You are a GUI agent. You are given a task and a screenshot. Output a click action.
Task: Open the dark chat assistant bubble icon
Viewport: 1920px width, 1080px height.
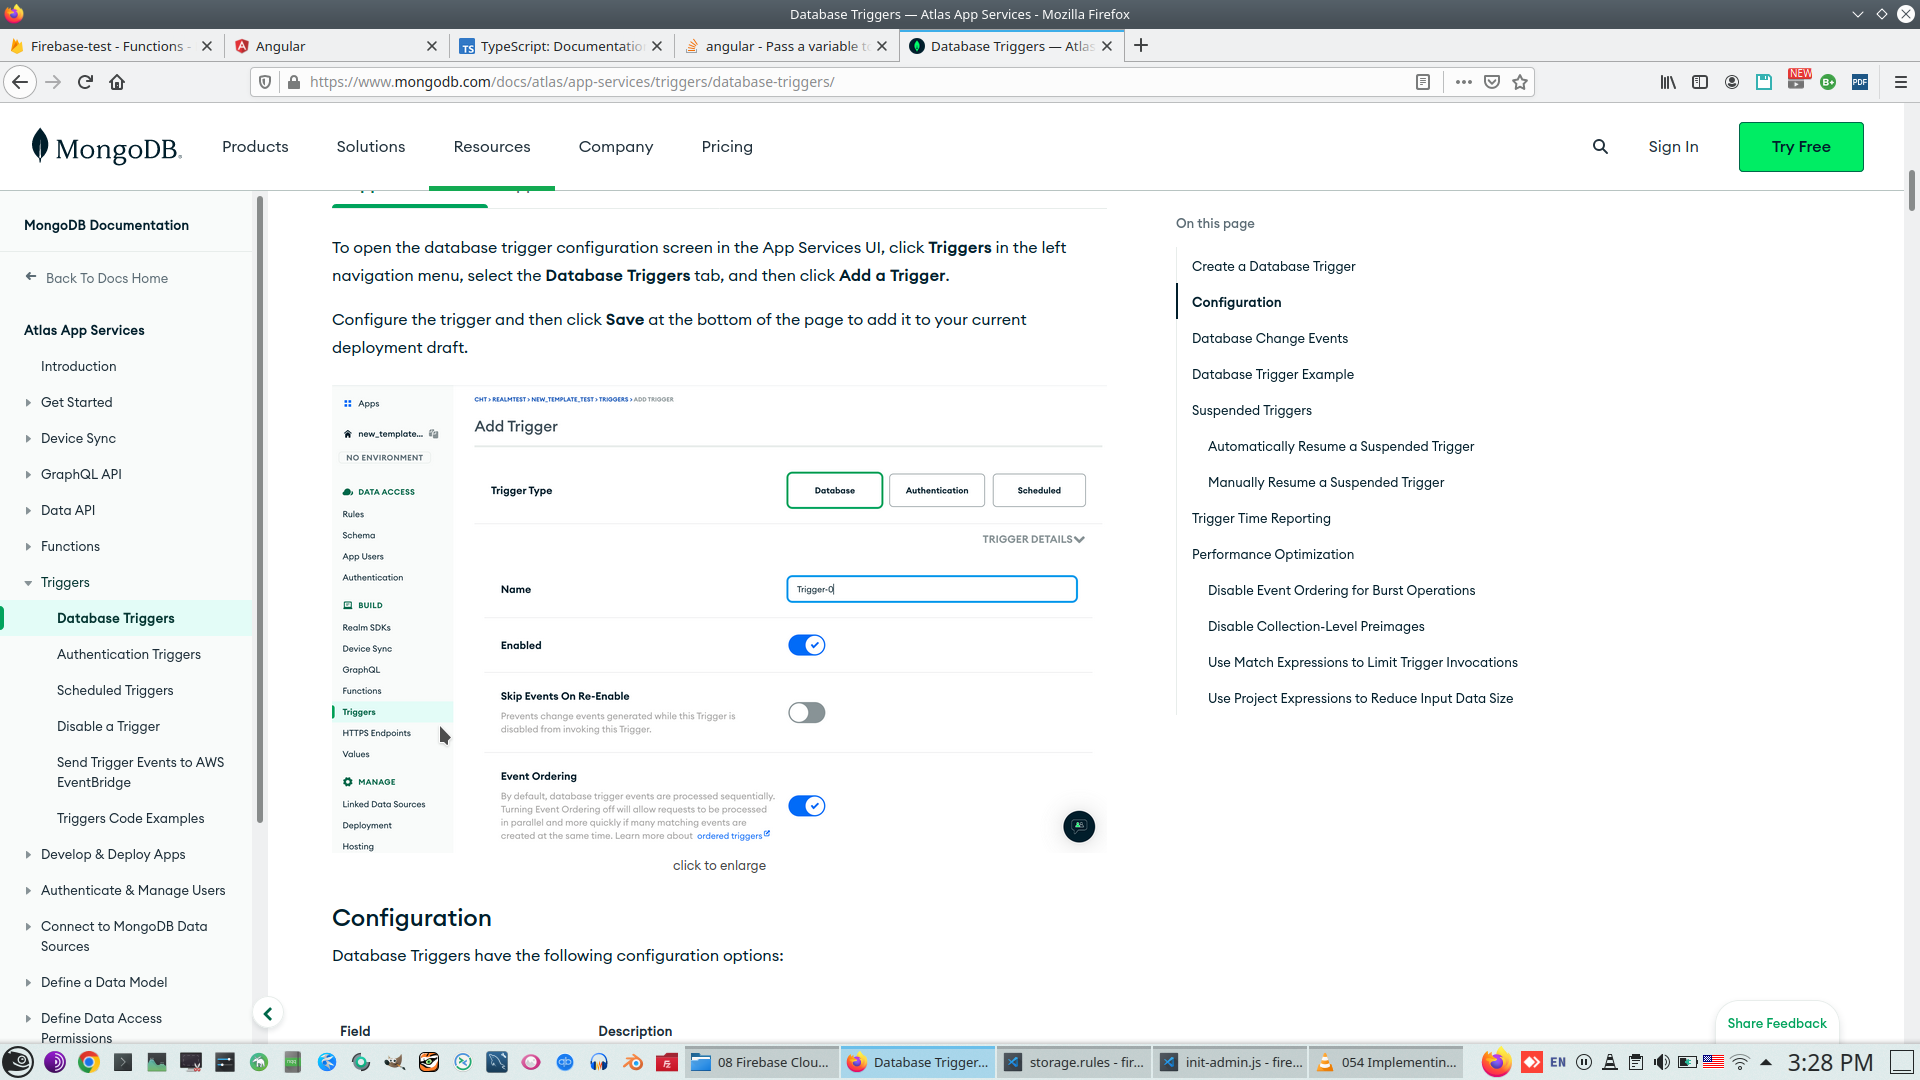pyautogui.click(x=1079, y=826)
